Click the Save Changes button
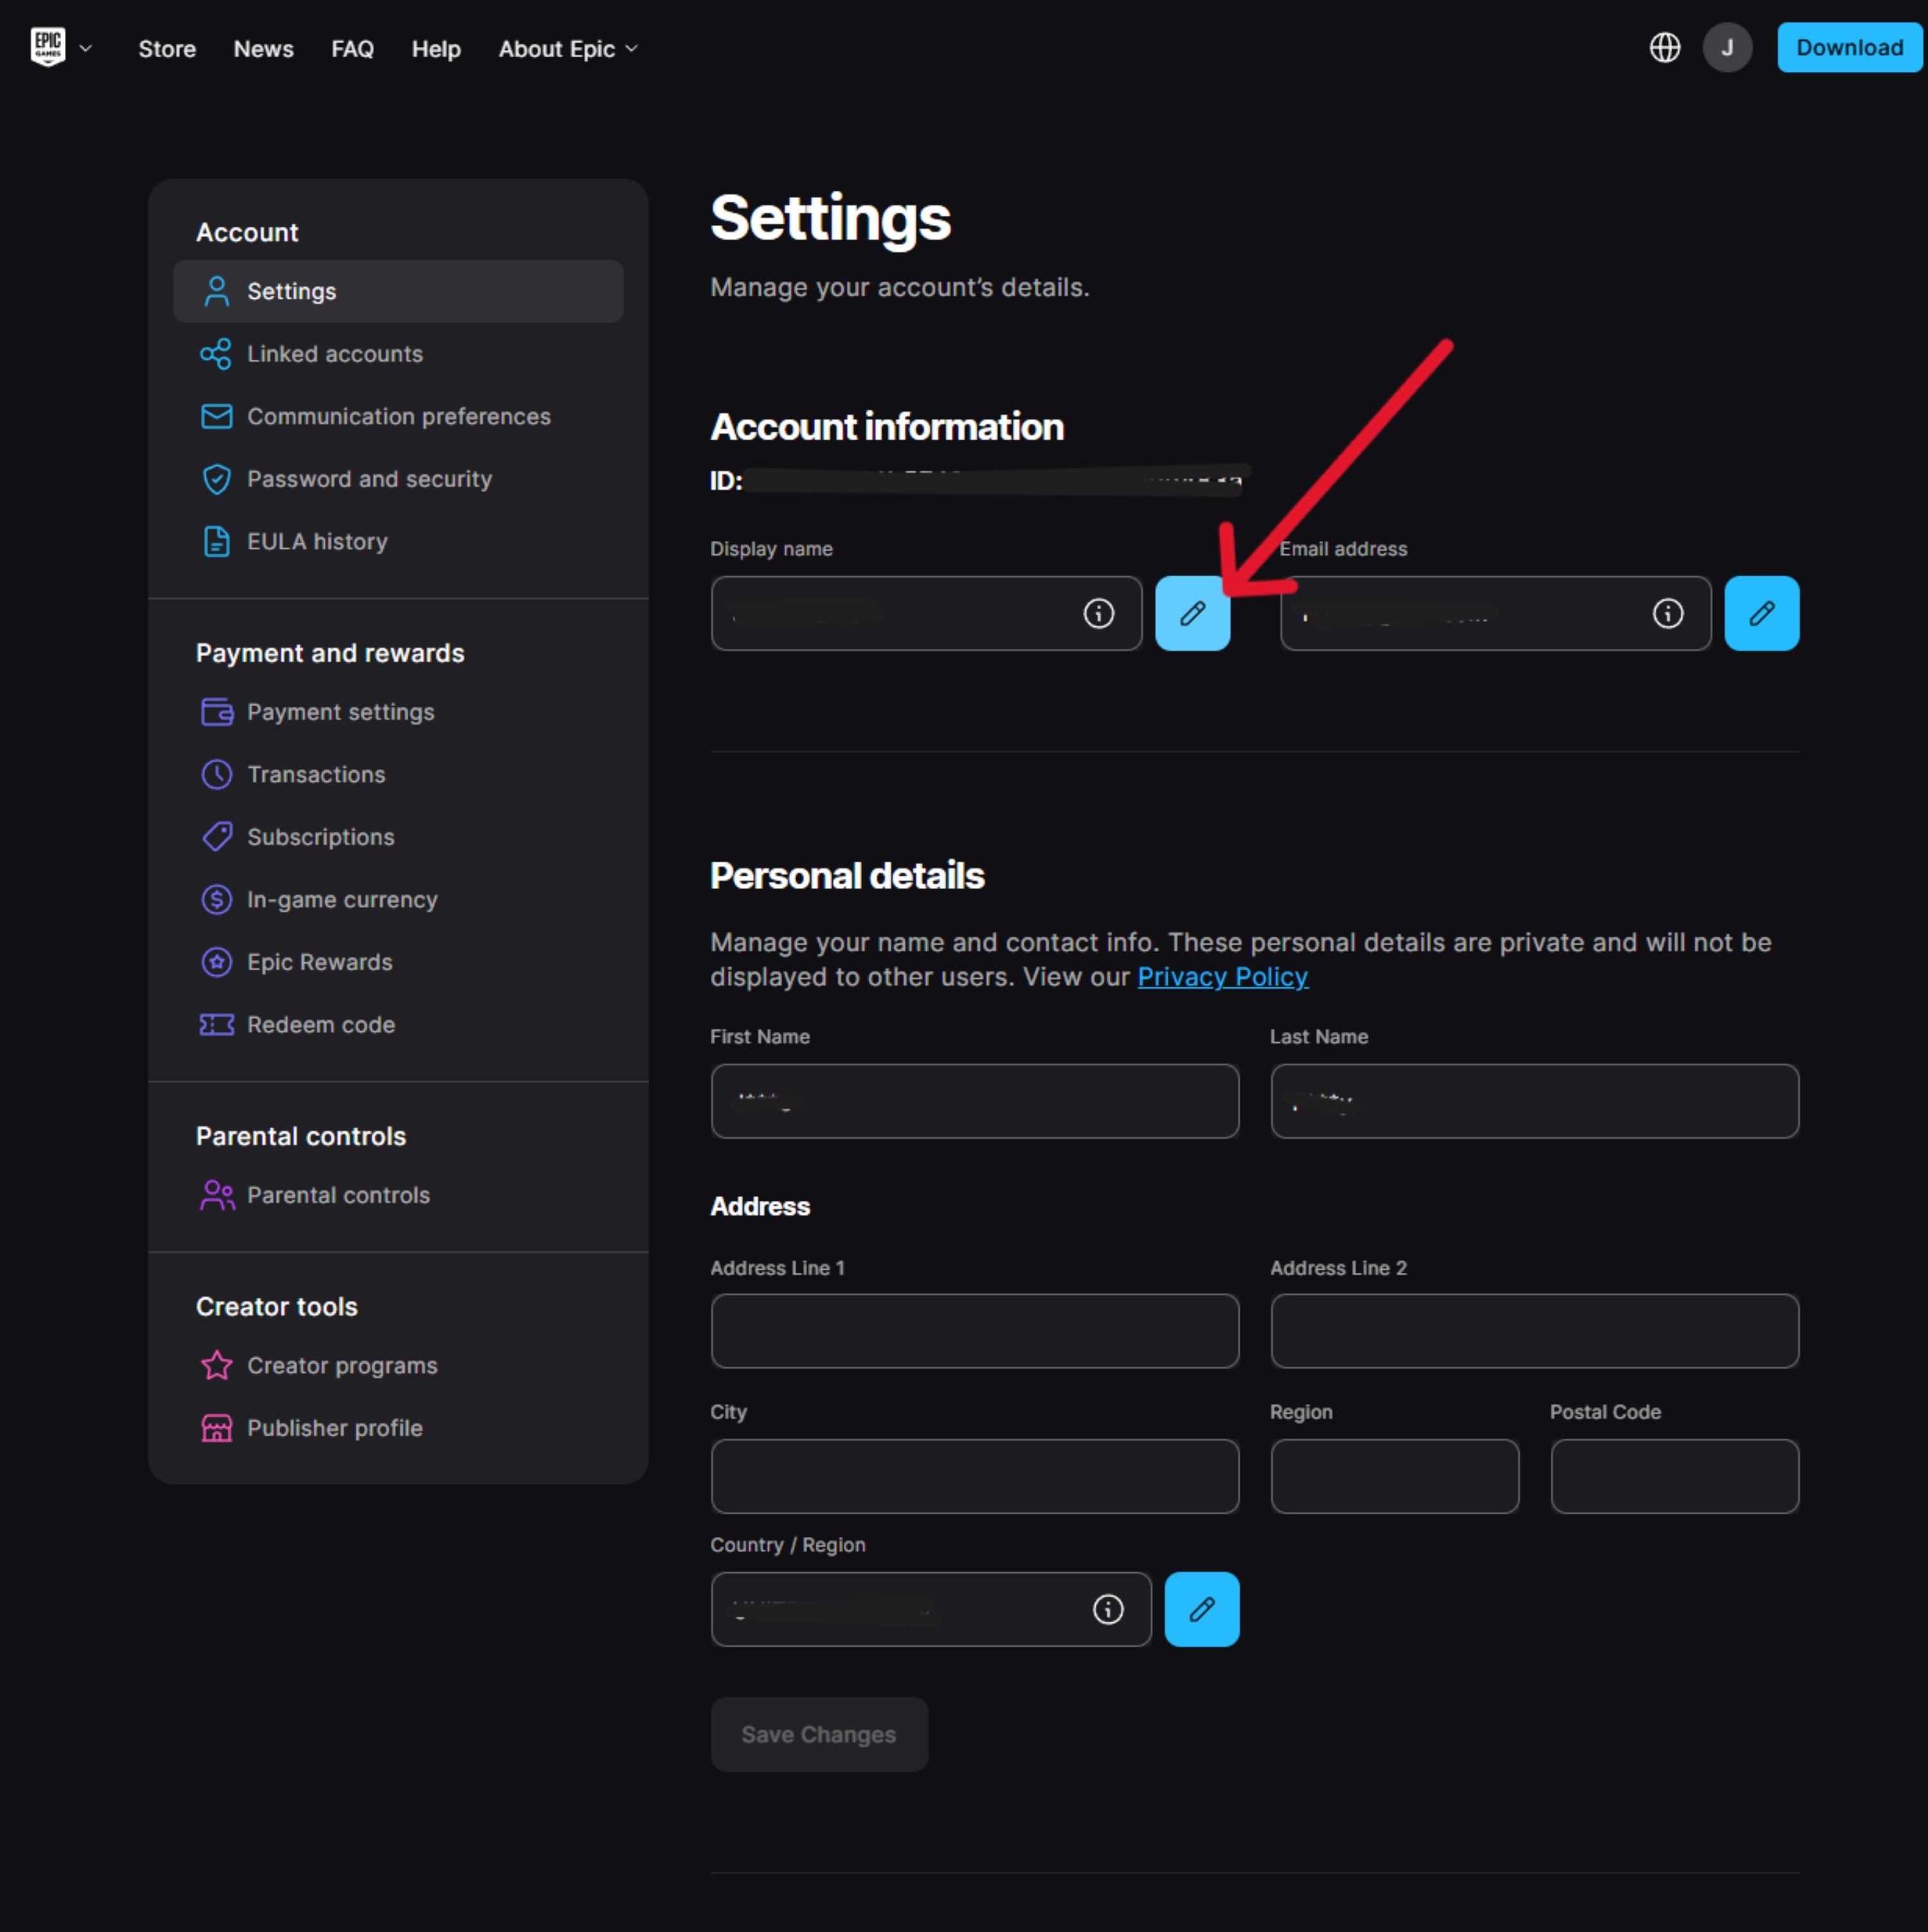The height and width of the screenshot is (1932, 1928). pyautogui.click(x=819, y=1734)
